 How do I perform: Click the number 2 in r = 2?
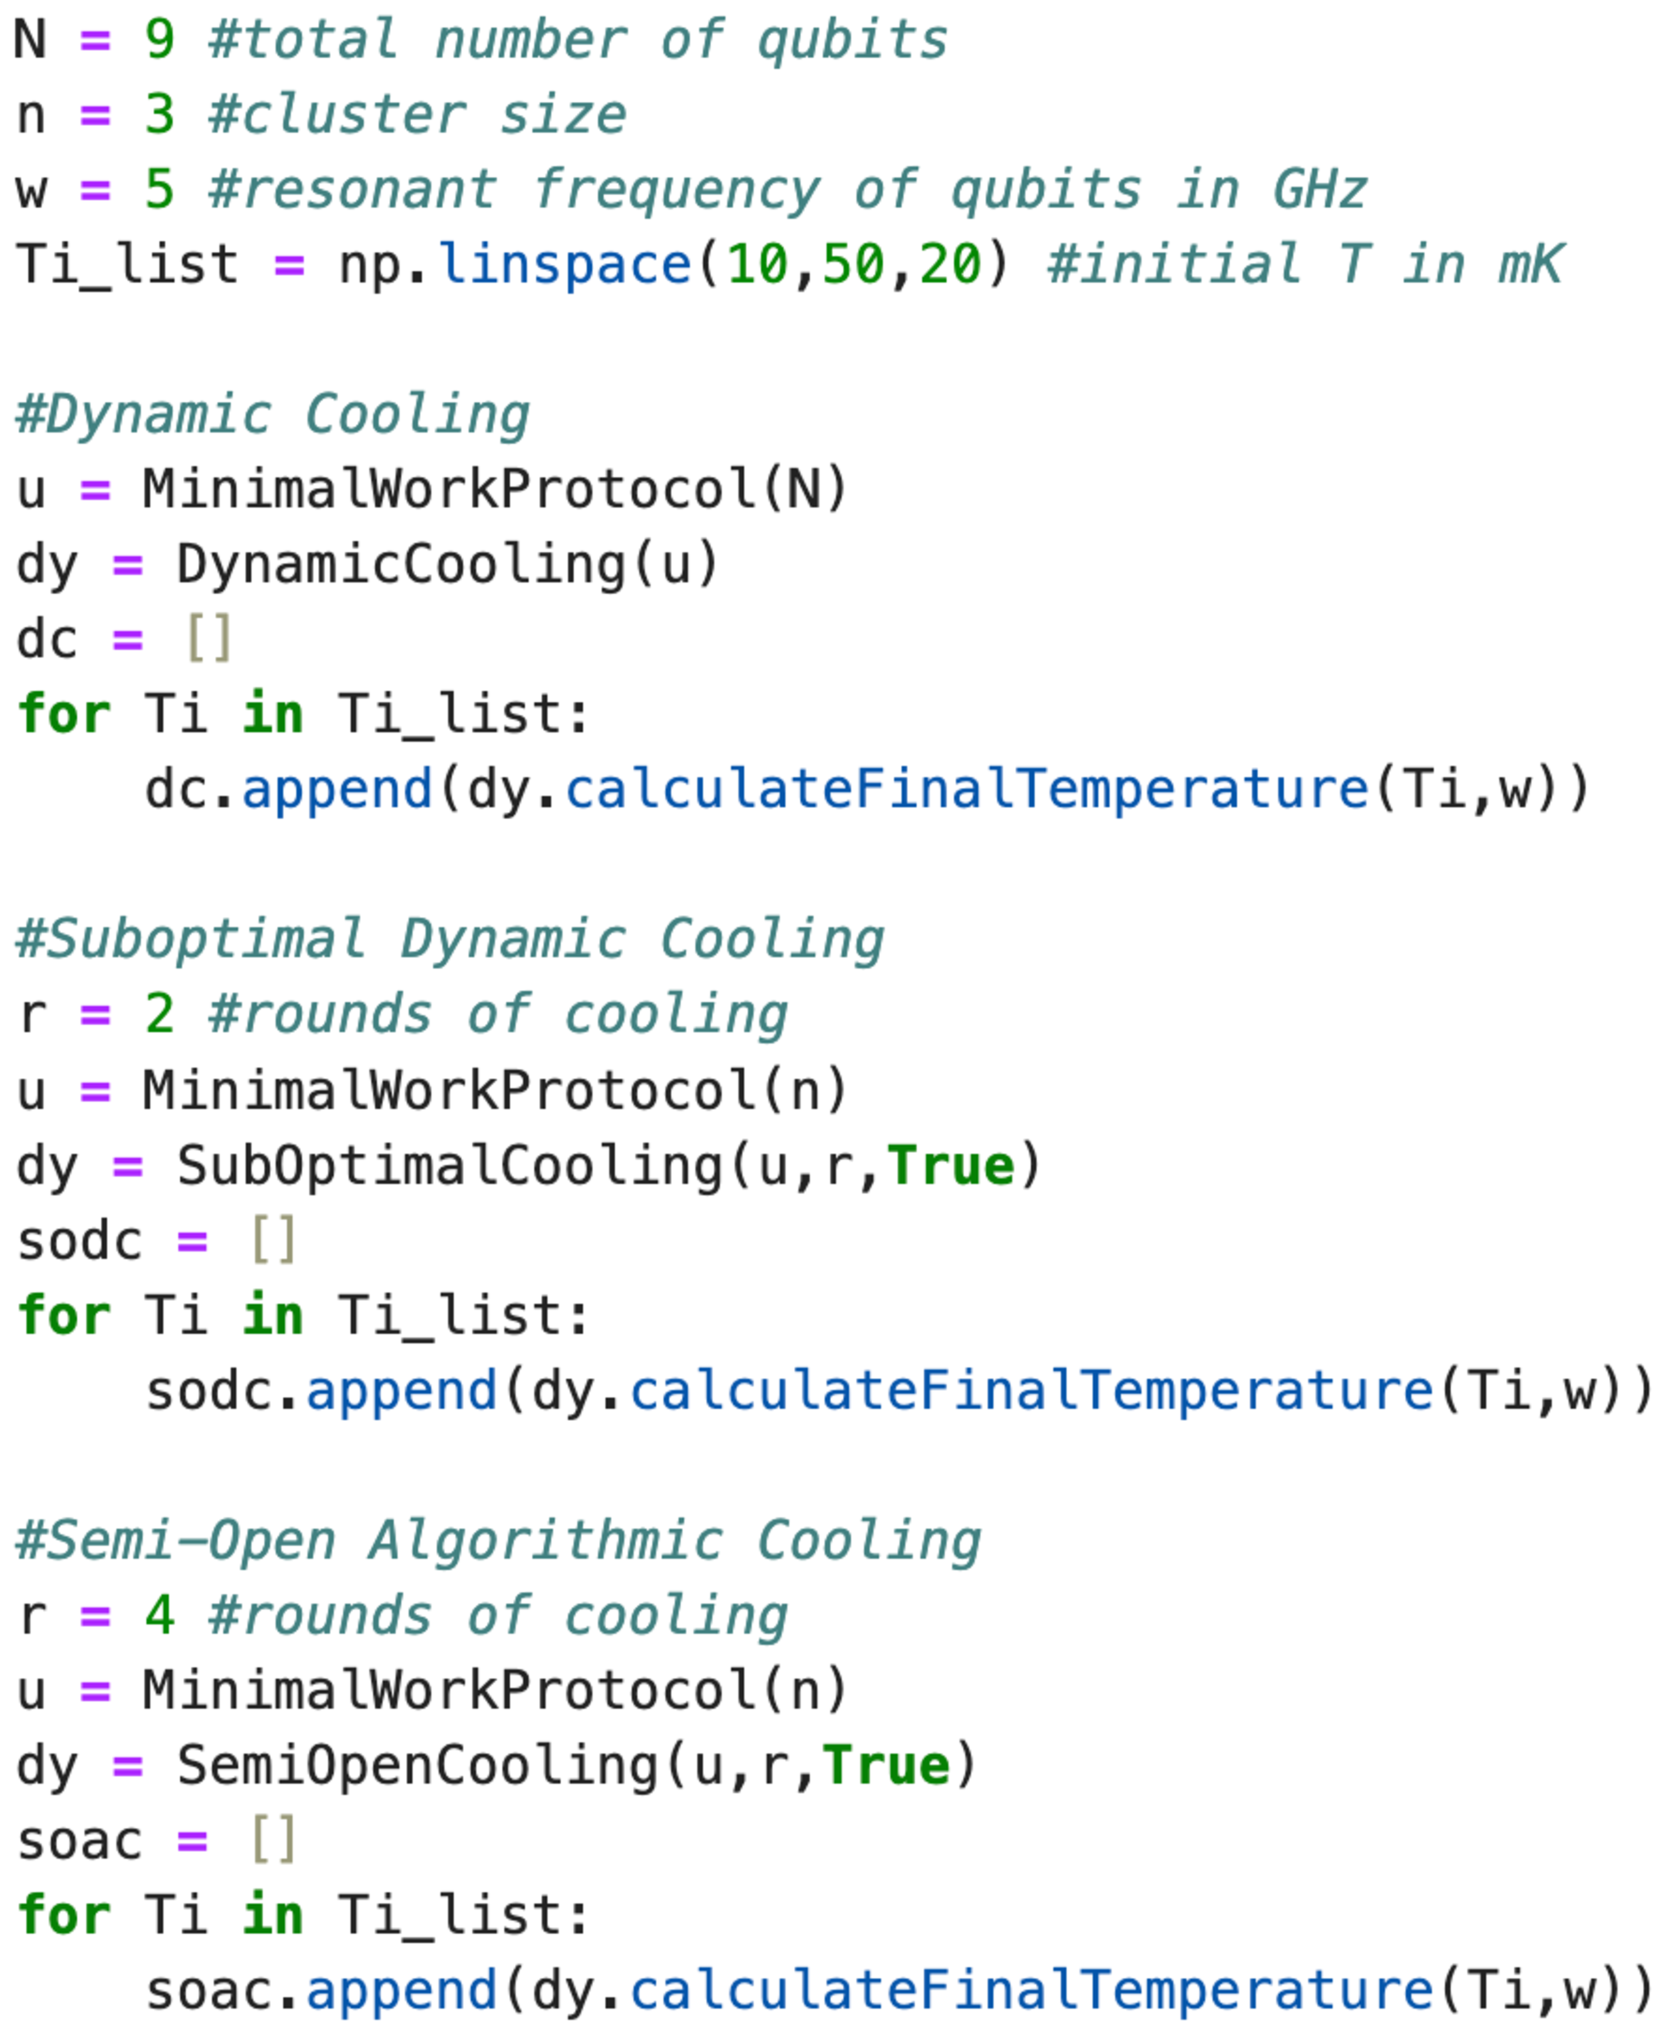pyautogui.click(x=160, y=1015)
